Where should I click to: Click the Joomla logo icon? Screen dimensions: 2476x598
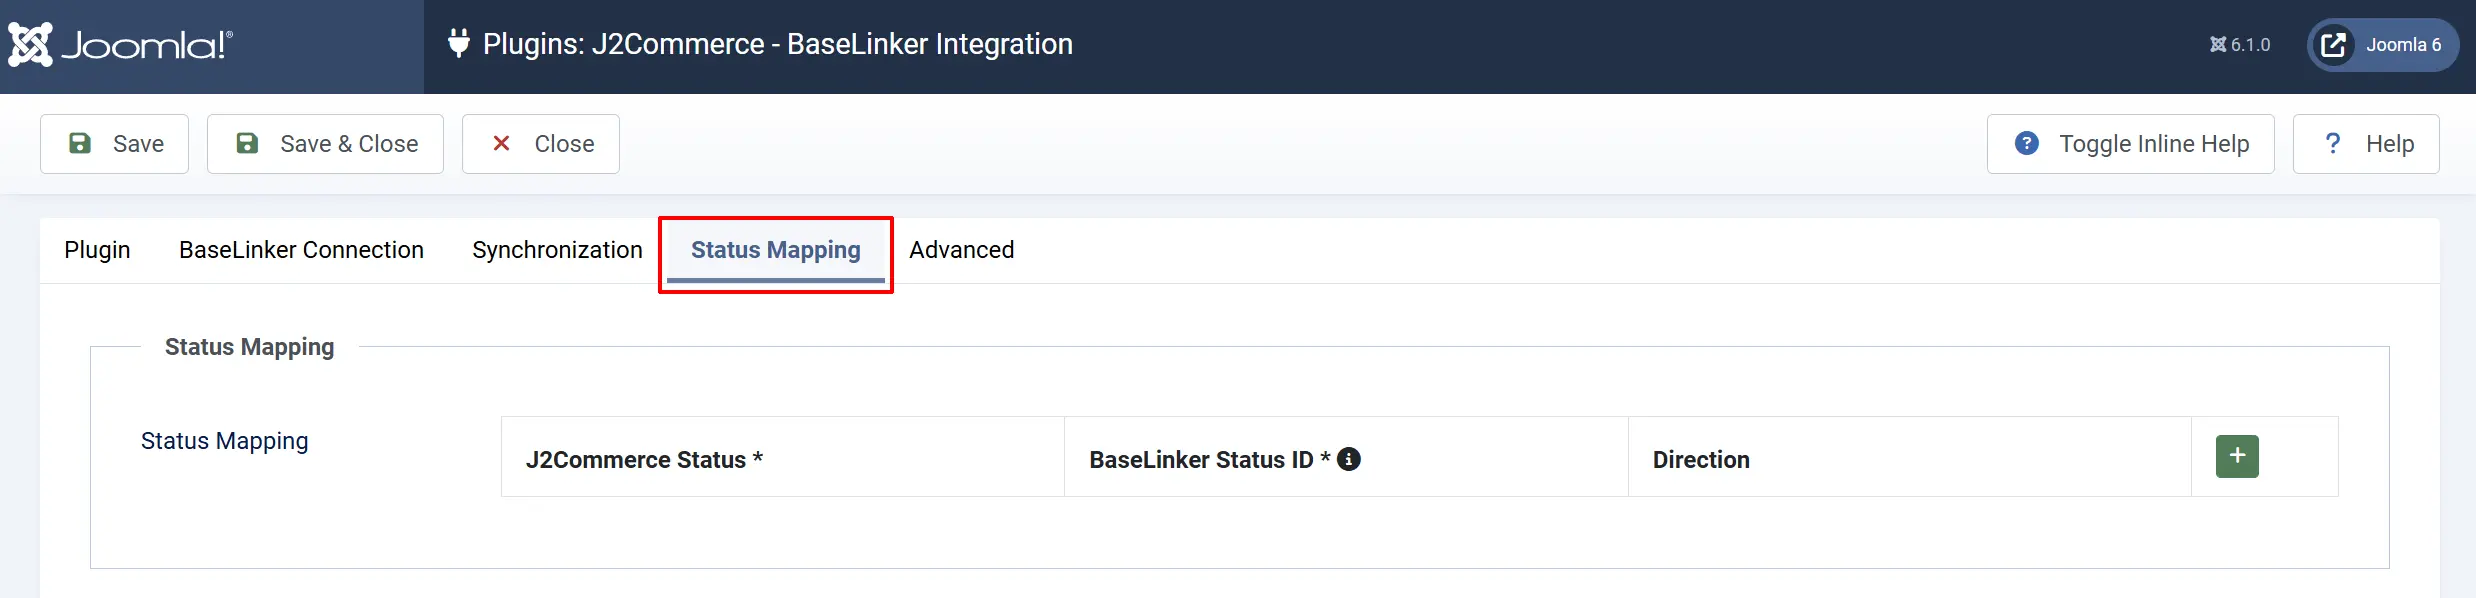pyautogui.click(x=30, y=44)
